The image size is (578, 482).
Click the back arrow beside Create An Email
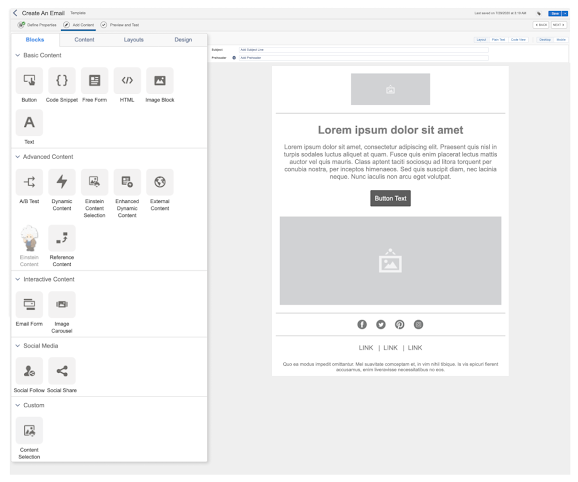coord(15,13)
